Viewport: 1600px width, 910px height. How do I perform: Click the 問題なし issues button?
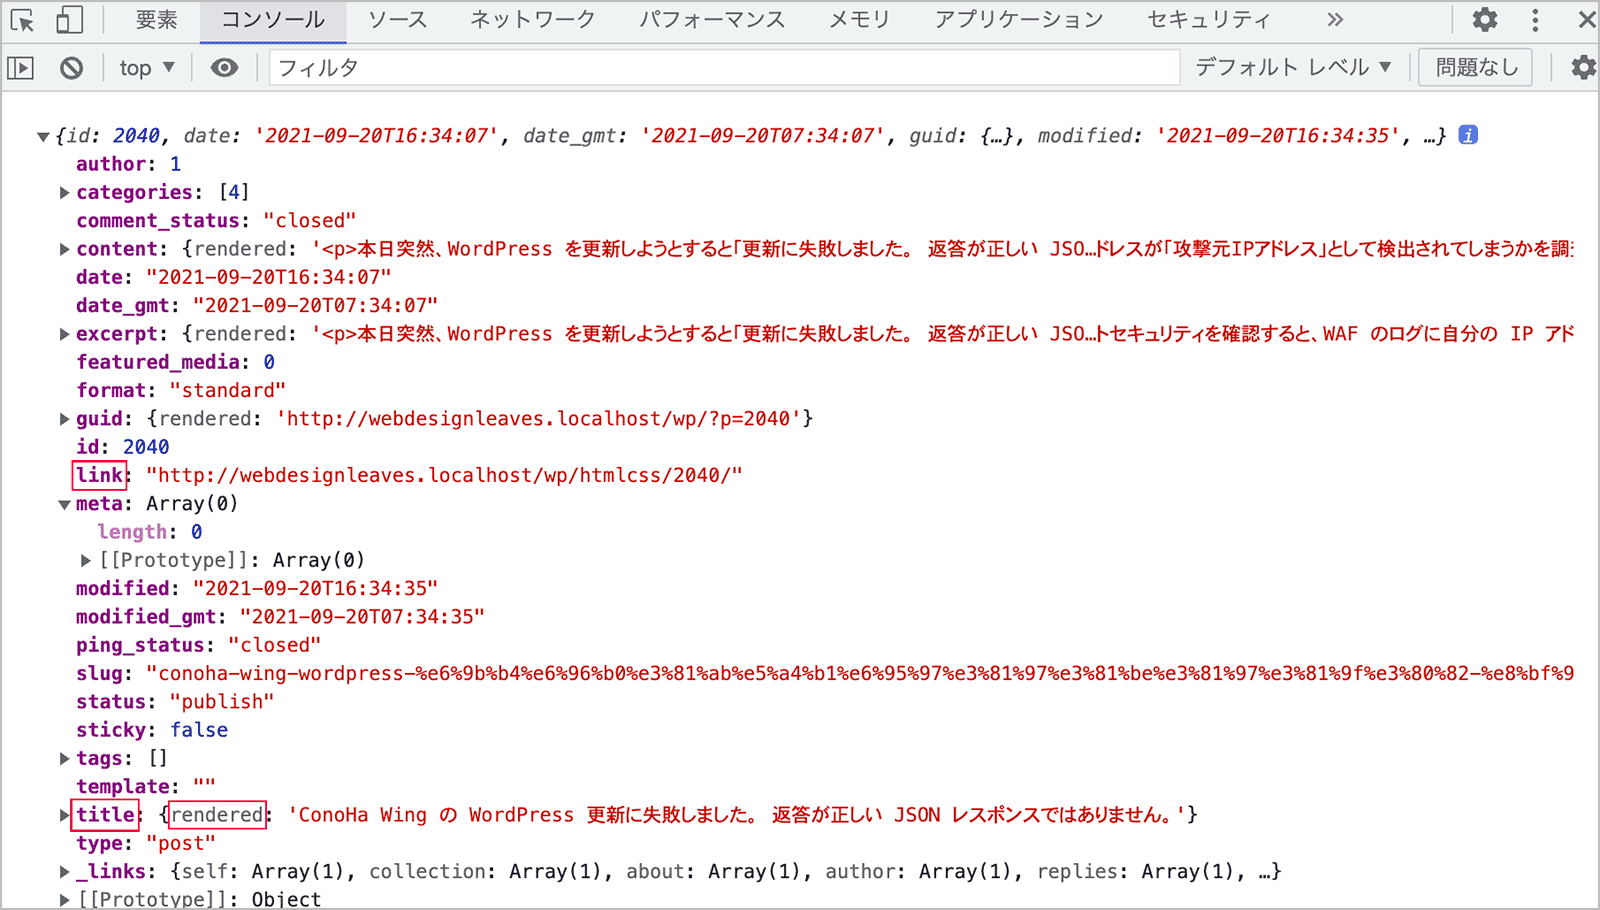point(1476,68)
